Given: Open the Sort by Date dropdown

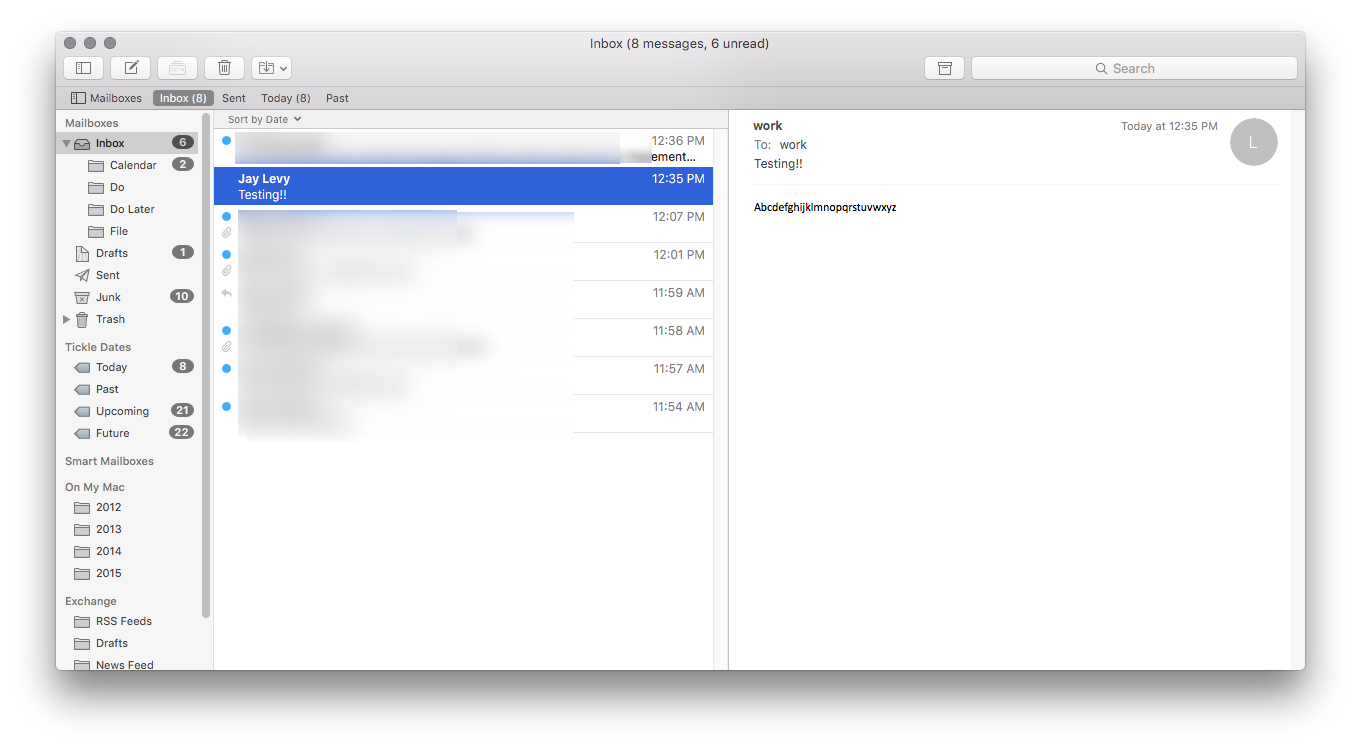Looking at the screenshot, I should [x=262, y=118].
